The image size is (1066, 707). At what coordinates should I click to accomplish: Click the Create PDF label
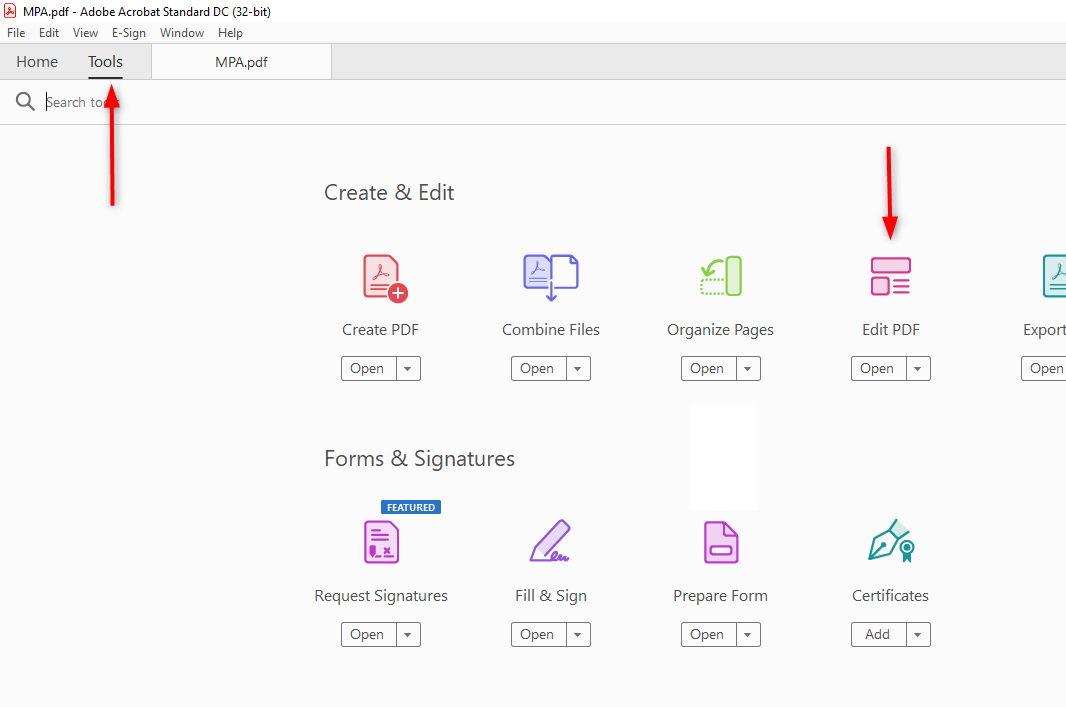point(381,330)
